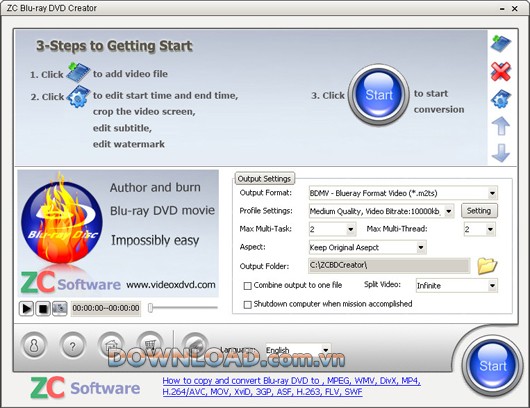This screenshot has width=530, height=408.
Task: Click the www.videoxdvd.com text in banner
Action: point(171,285)
